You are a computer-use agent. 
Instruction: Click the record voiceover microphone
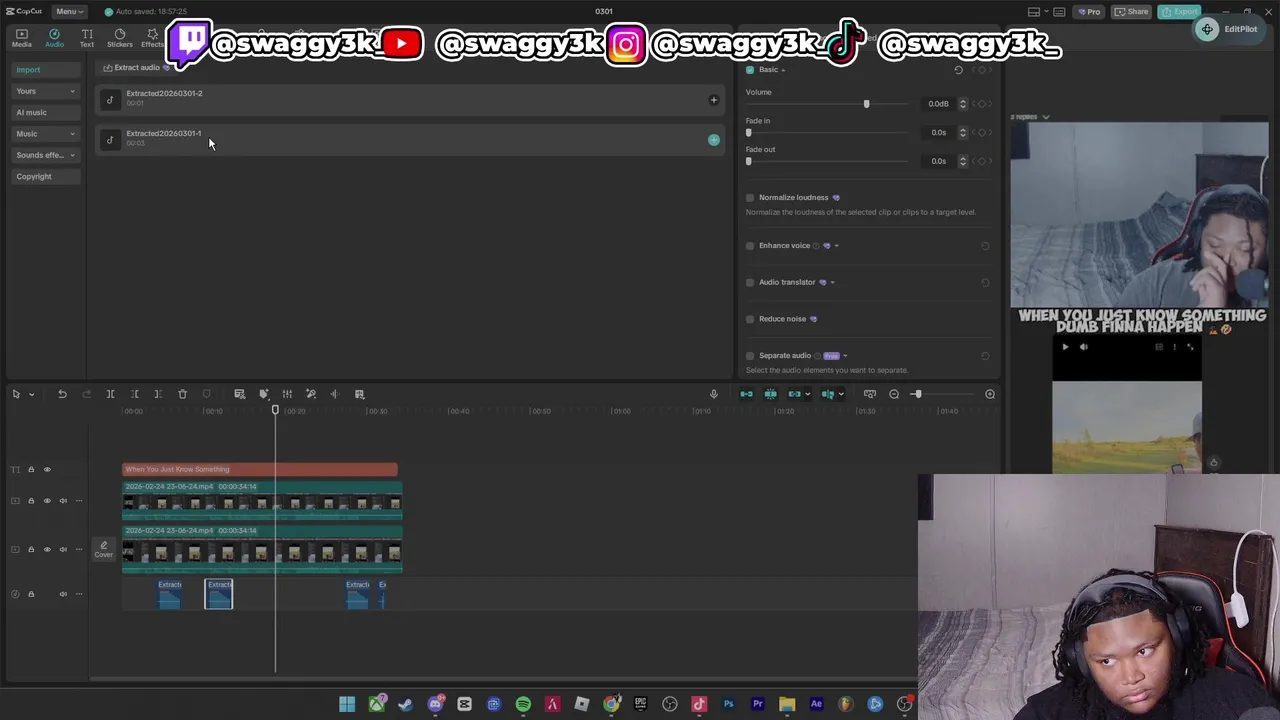click(713, 394)
